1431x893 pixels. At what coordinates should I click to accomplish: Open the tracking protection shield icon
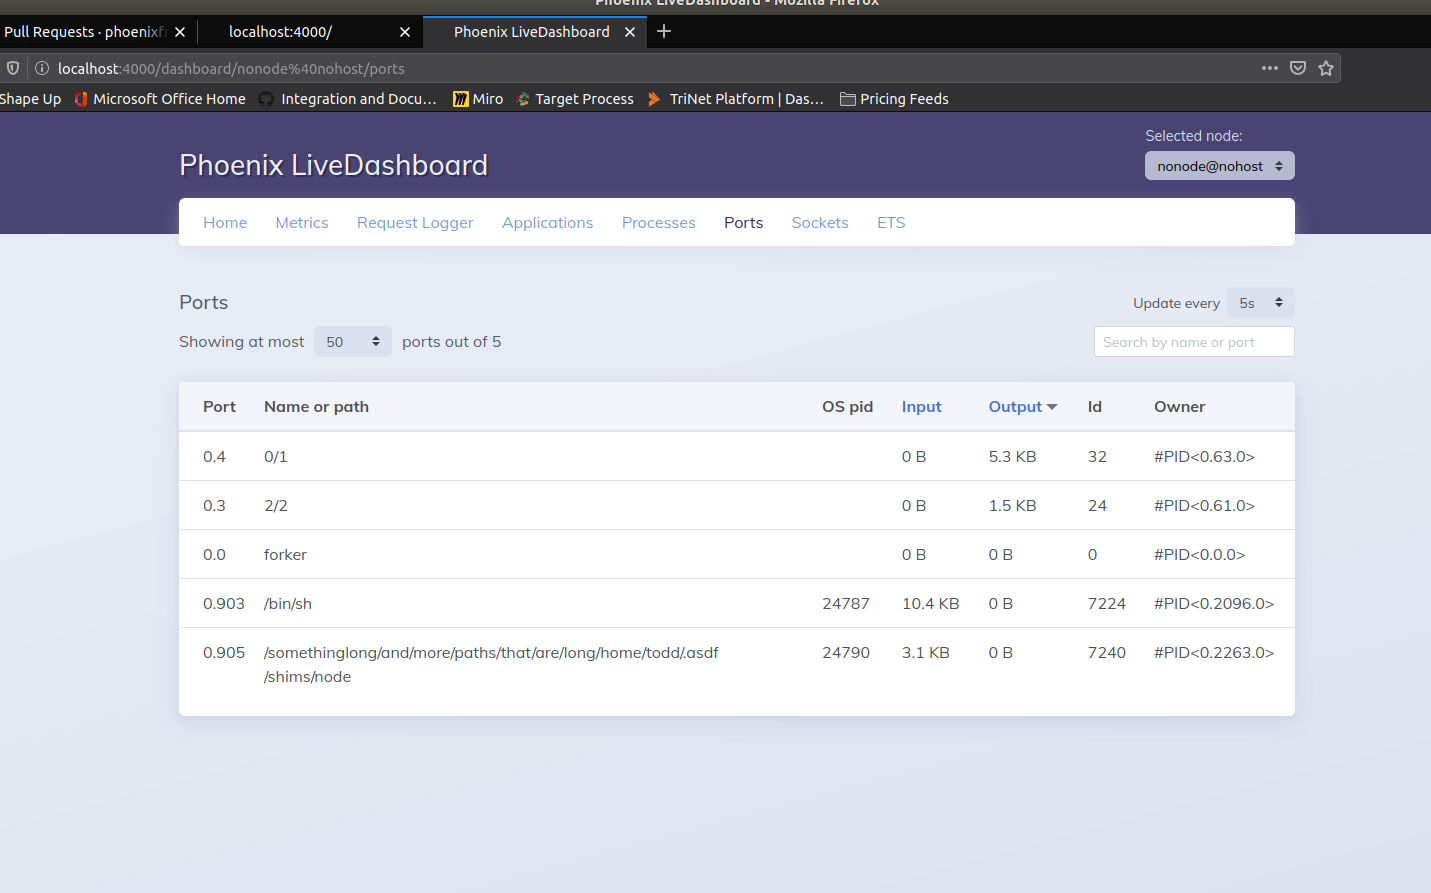tap(11, 68)
